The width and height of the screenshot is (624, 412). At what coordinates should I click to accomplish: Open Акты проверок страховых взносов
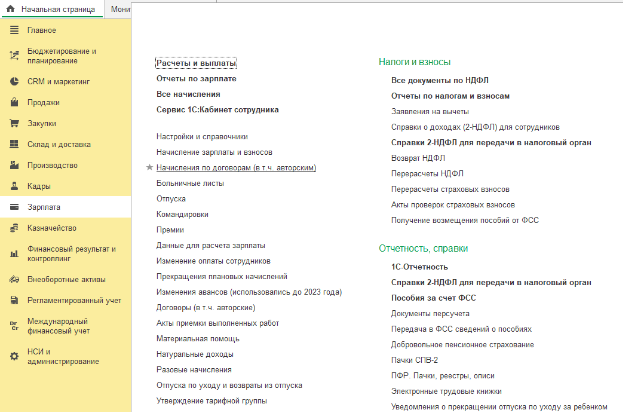pos(453,205)
